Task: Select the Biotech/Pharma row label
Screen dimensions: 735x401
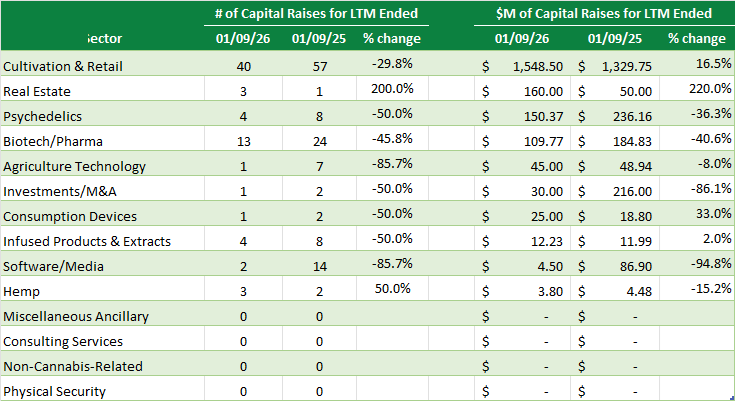Action: 53,141
